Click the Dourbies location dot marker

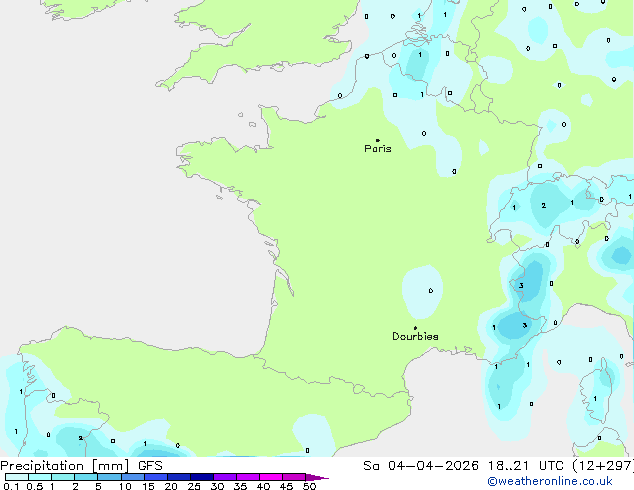pos(415,328)
